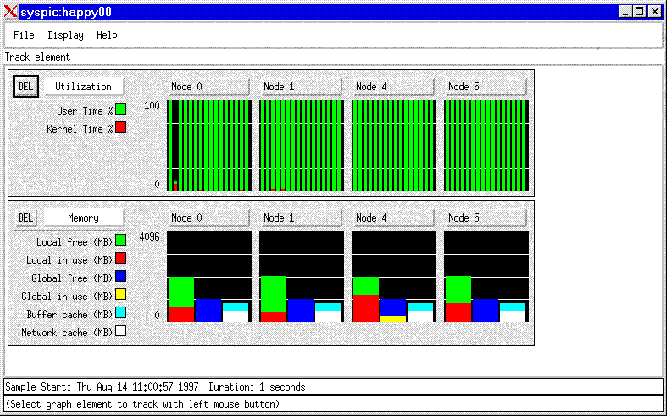This screenshot has width=667, height=416.
Task: Track Node 0 utilization graph element
Action: 208,145
